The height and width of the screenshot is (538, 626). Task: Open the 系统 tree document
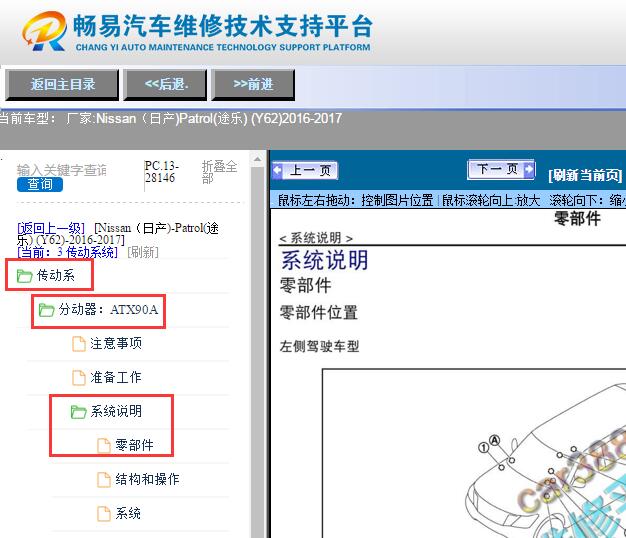click(128, 514)
